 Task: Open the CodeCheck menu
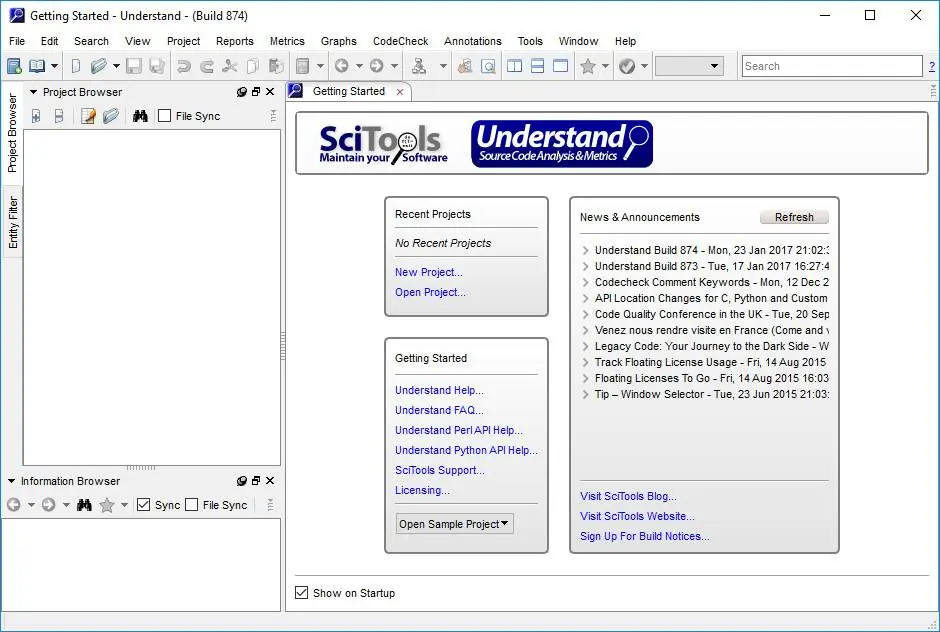[x=400, y=41]
